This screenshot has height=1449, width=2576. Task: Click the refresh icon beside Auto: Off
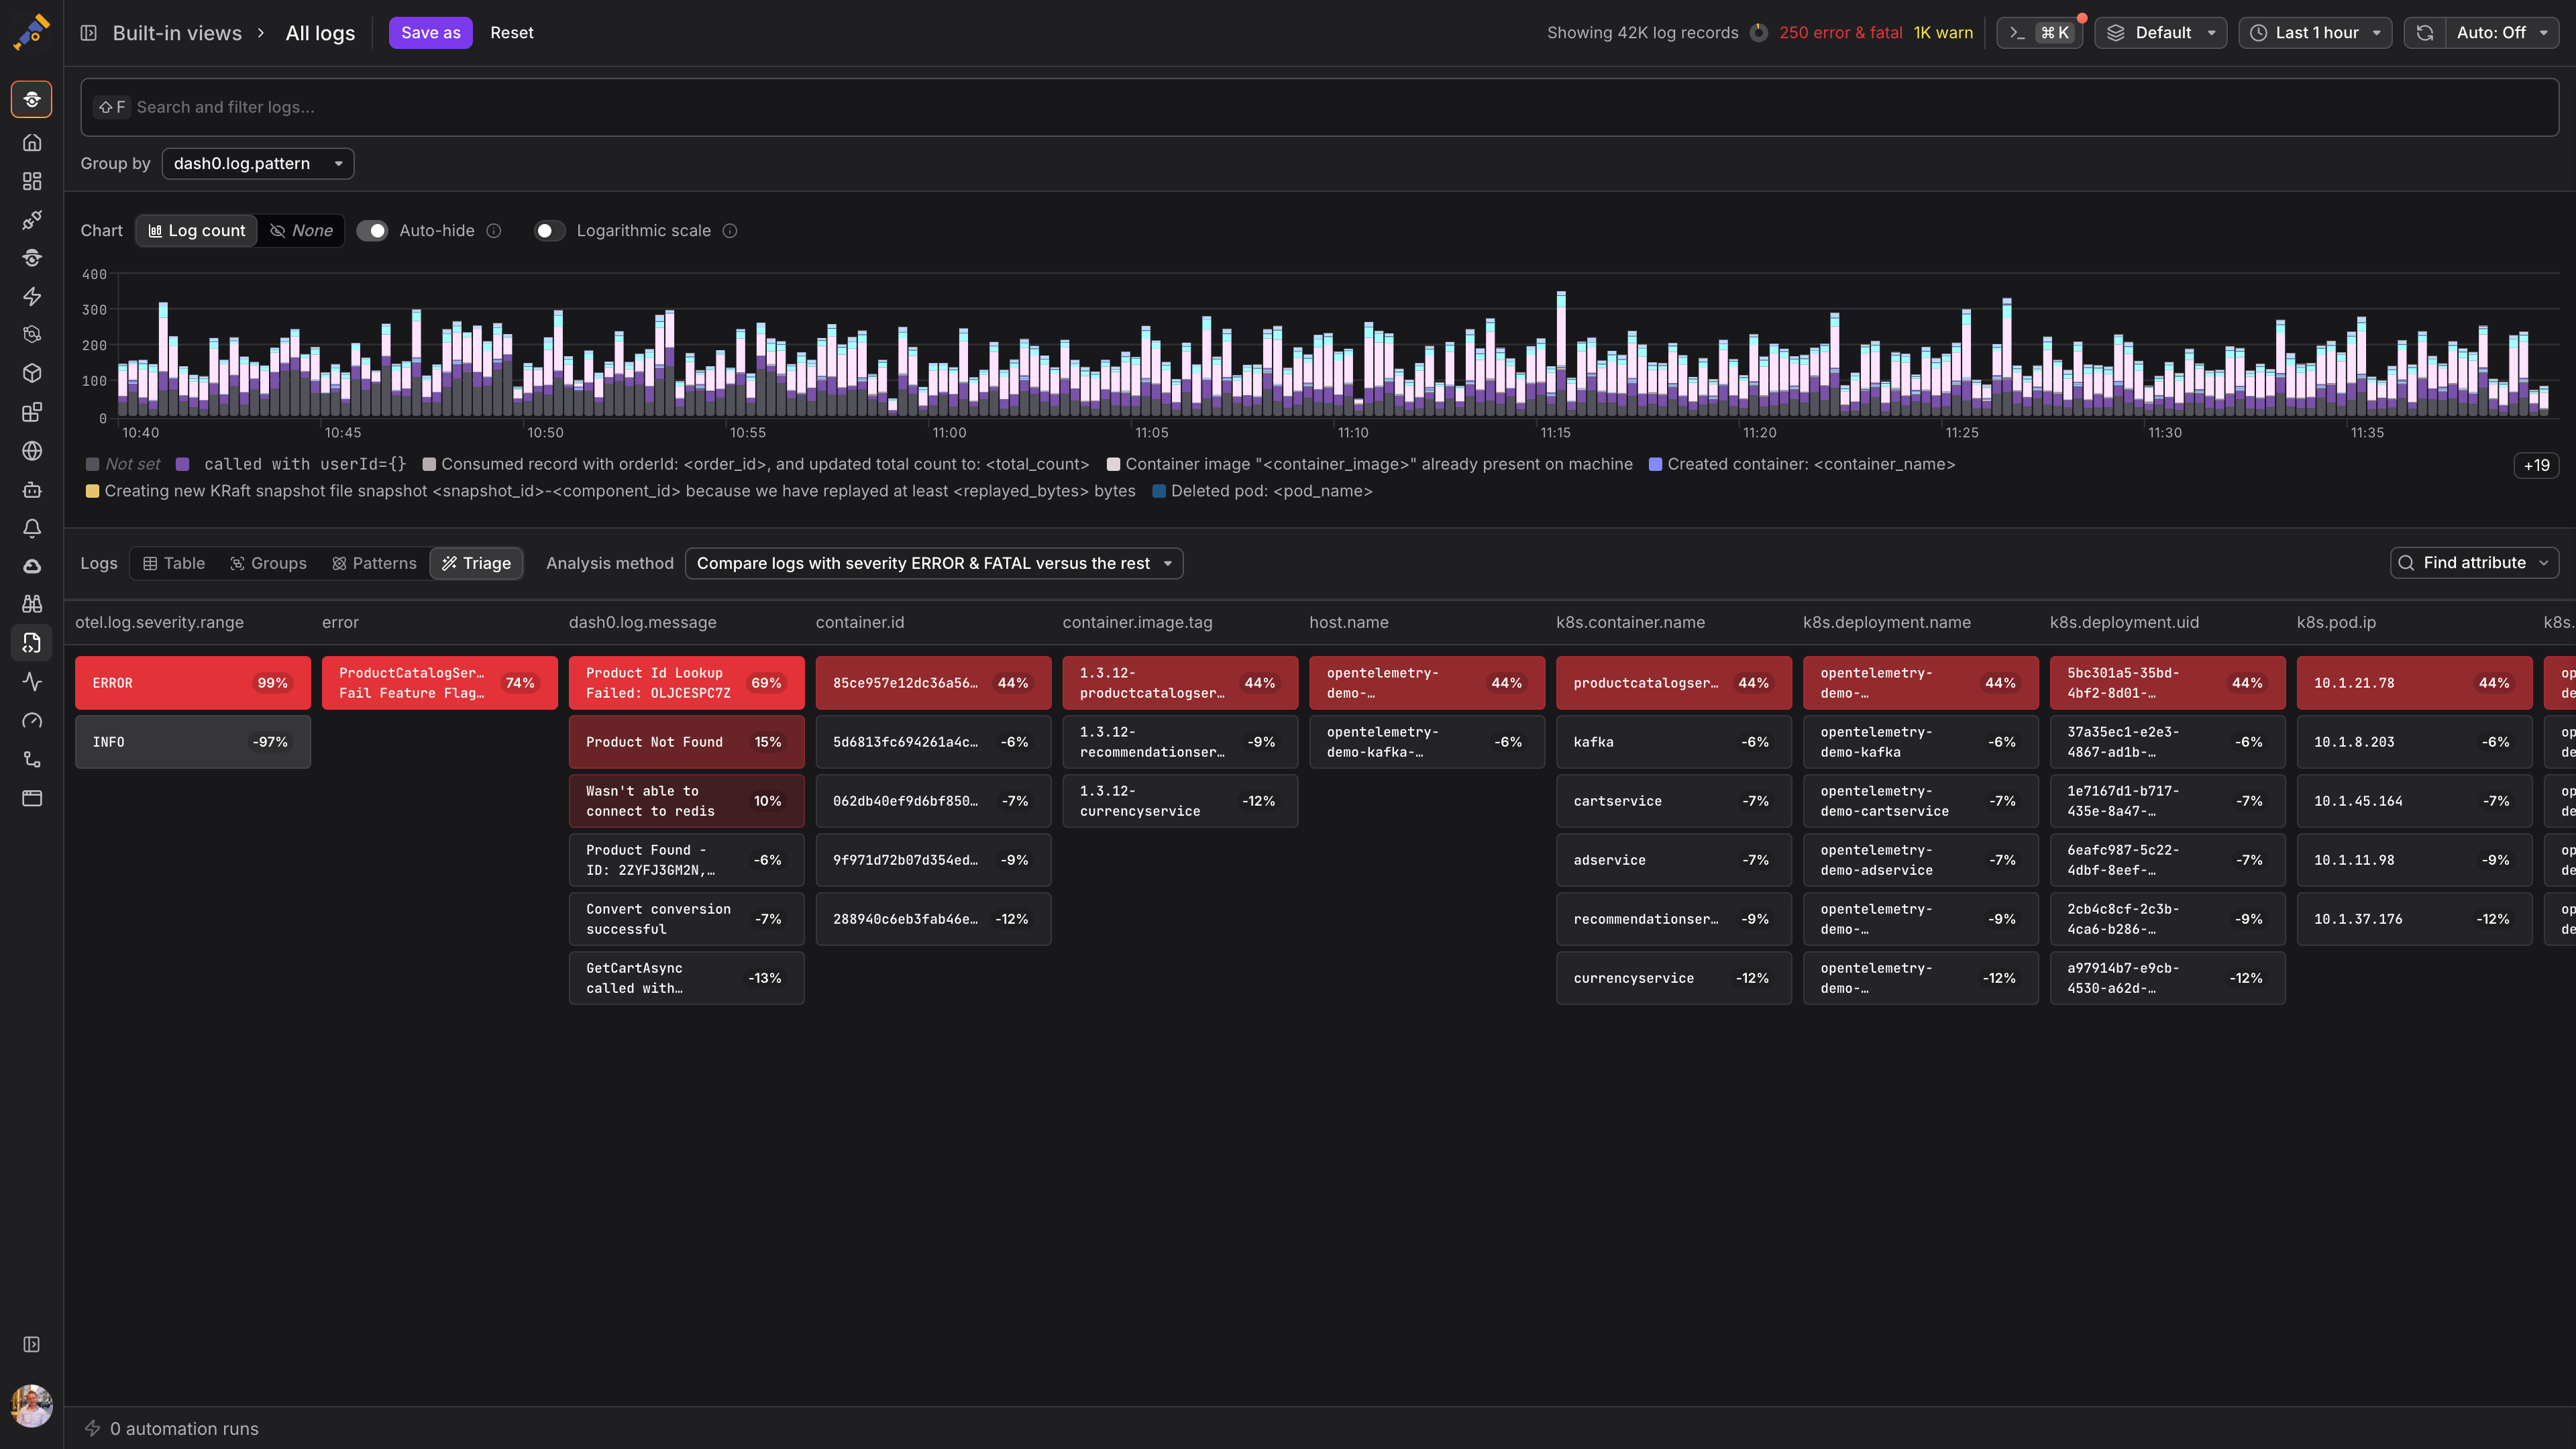(2425, 33)
